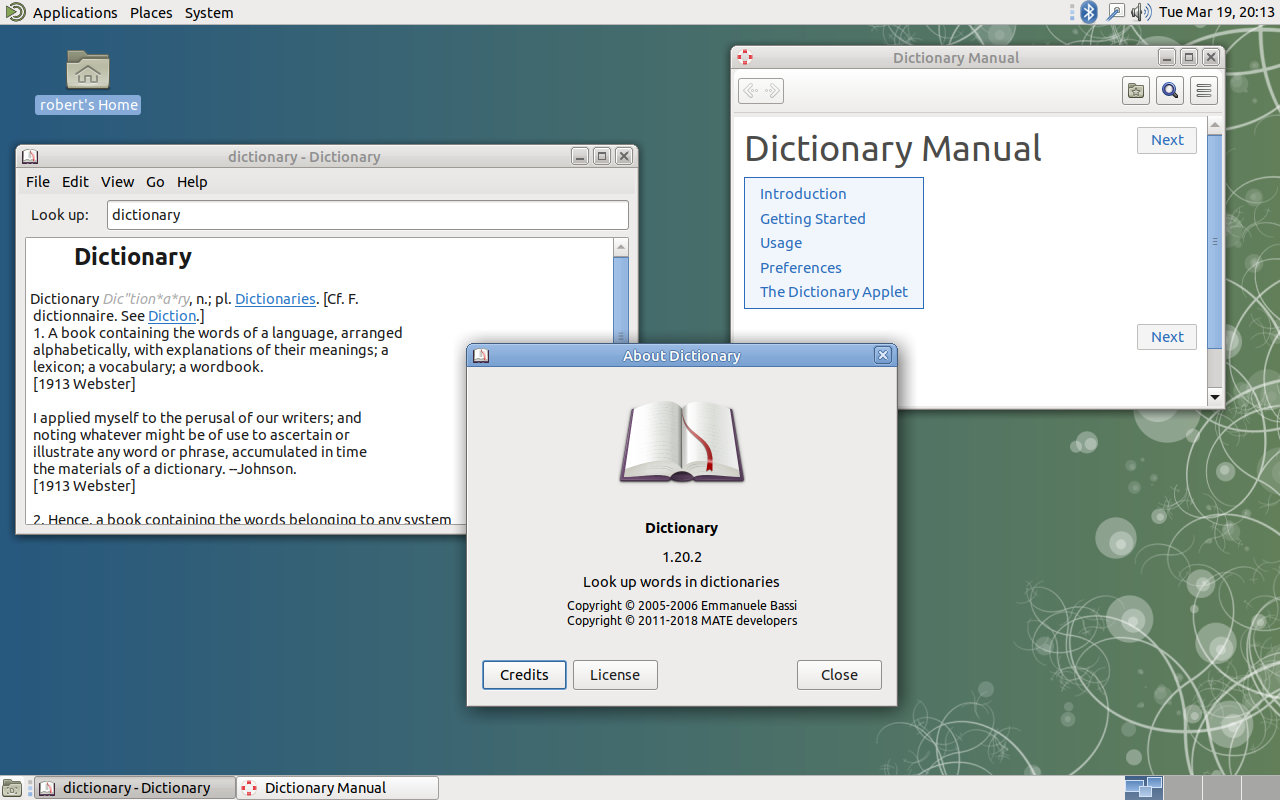Click the Look up text field
Screen dimensions: 1280x800
pos(368,215)
